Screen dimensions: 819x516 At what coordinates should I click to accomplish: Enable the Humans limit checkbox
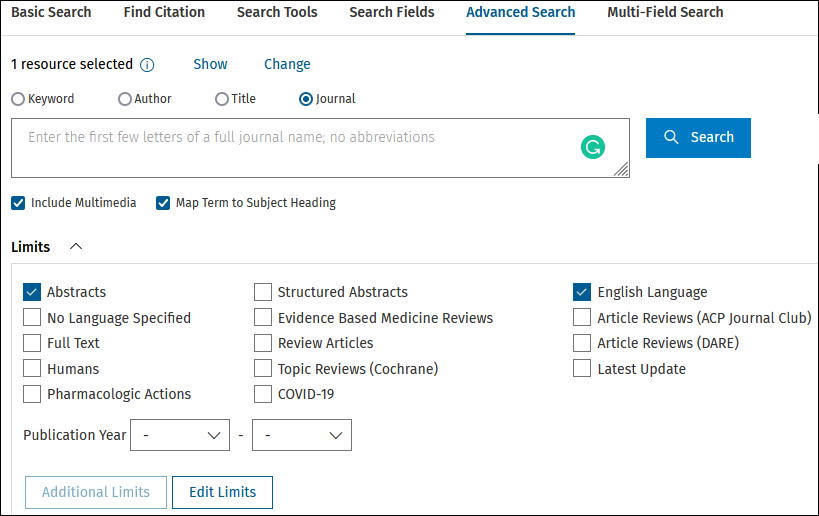32,368
